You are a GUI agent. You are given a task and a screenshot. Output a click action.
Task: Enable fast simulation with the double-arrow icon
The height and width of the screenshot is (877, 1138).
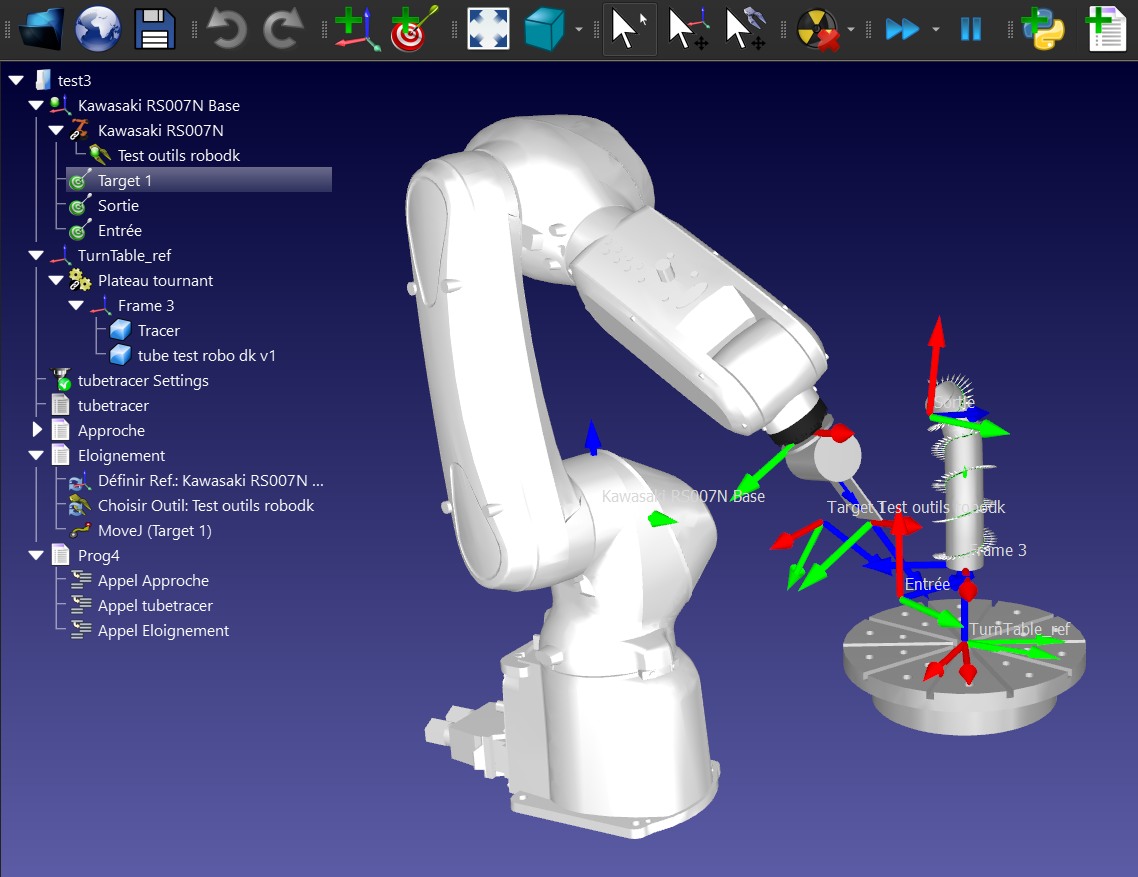click(902, 29)
